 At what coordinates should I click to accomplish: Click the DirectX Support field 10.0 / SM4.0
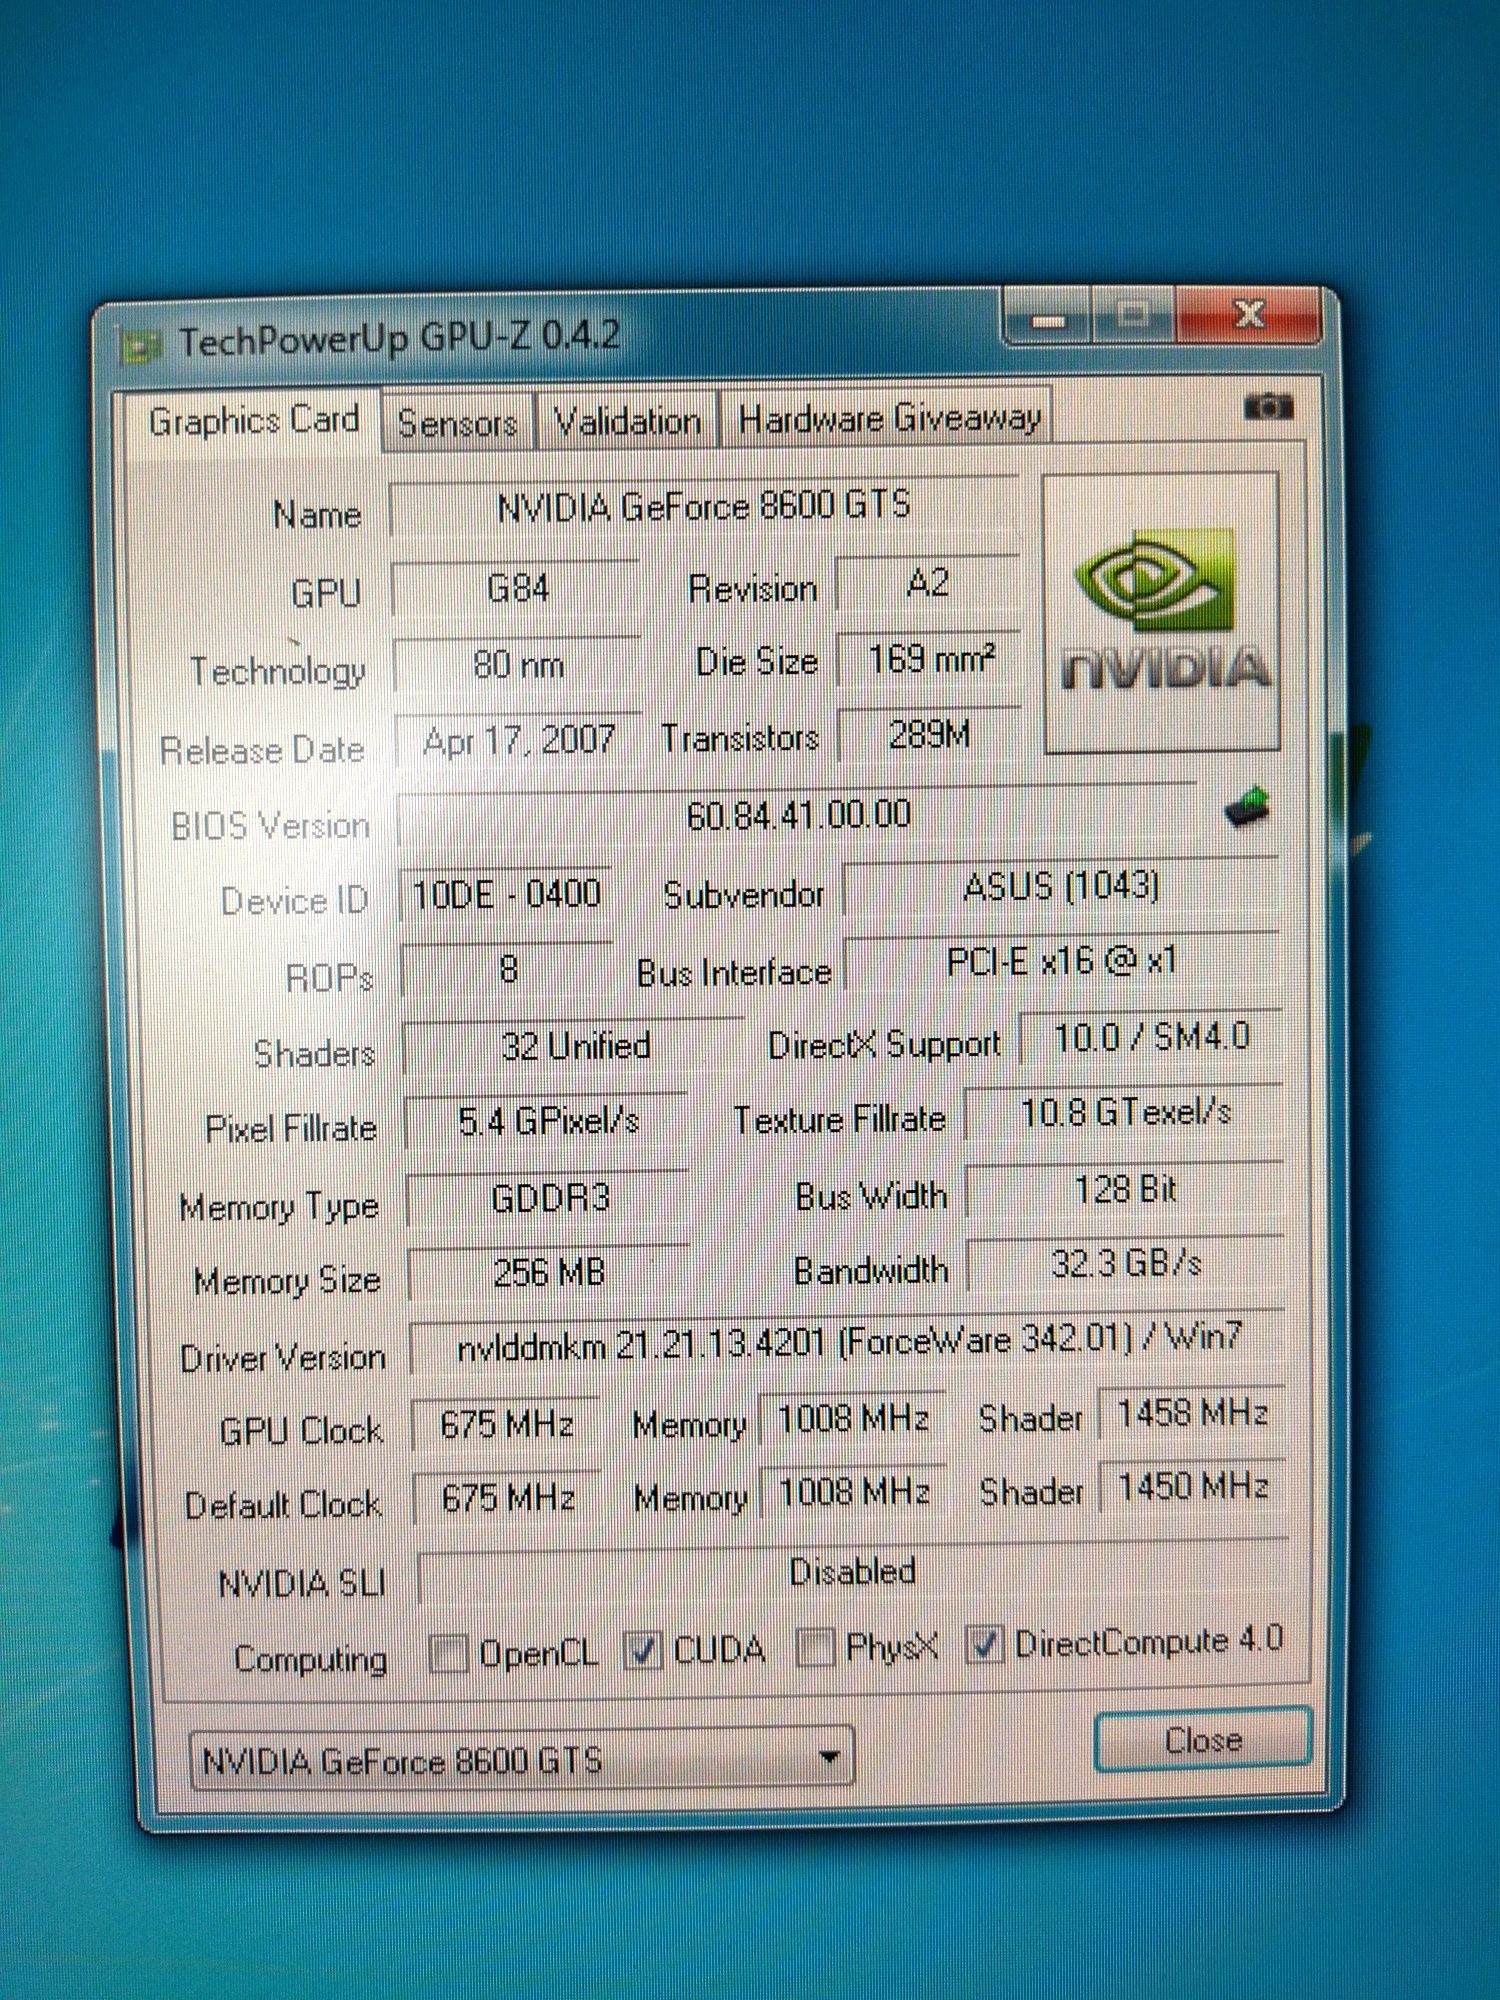1151,1038
